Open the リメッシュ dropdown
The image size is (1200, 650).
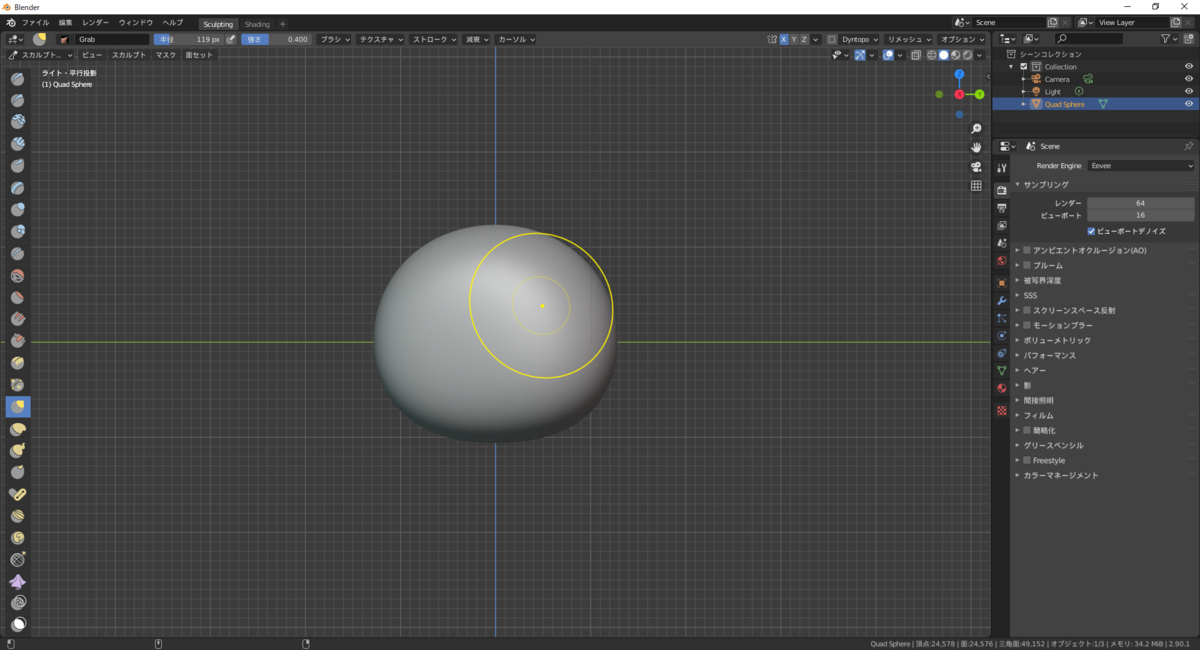909,40
